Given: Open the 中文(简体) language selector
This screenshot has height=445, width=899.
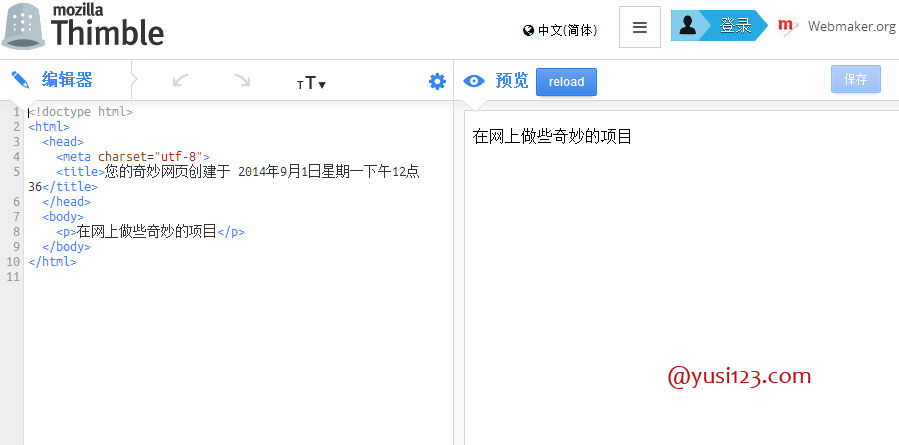Looking at the screenshot, I should click(x=560, y=30).
